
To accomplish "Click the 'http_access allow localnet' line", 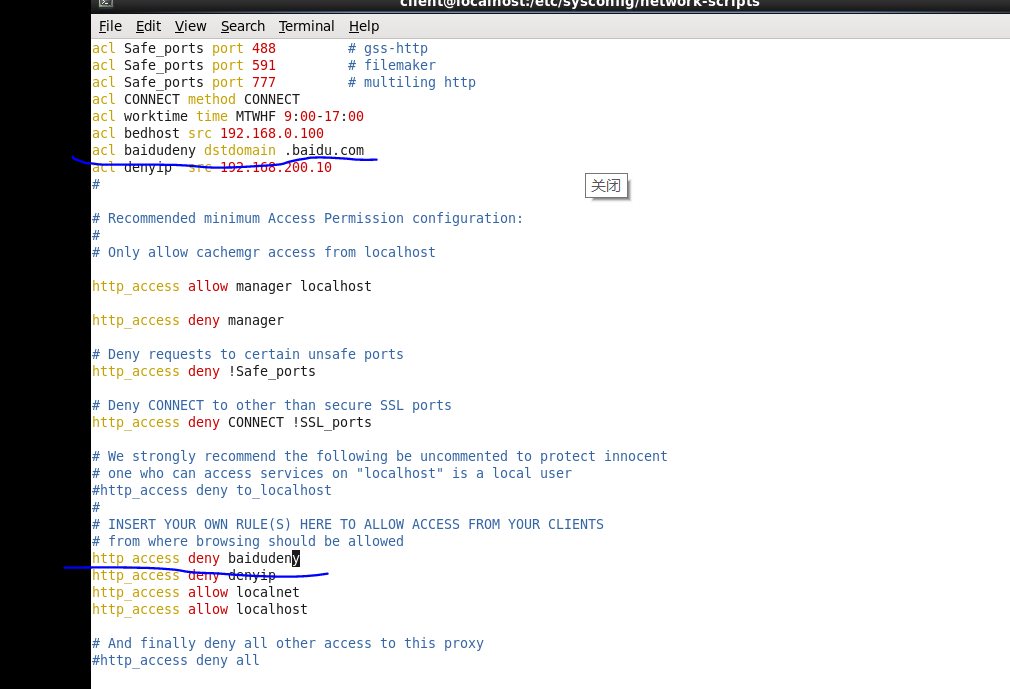I will (196, 592).
